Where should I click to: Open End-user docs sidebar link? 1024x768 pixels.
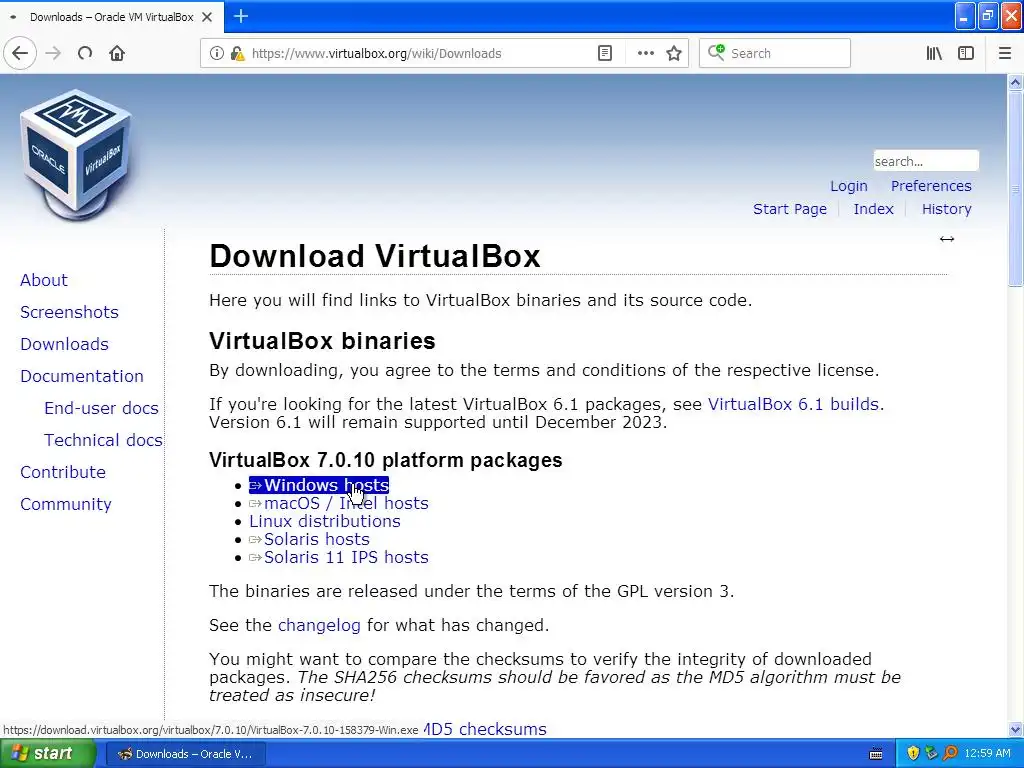[x=101, y=408]
